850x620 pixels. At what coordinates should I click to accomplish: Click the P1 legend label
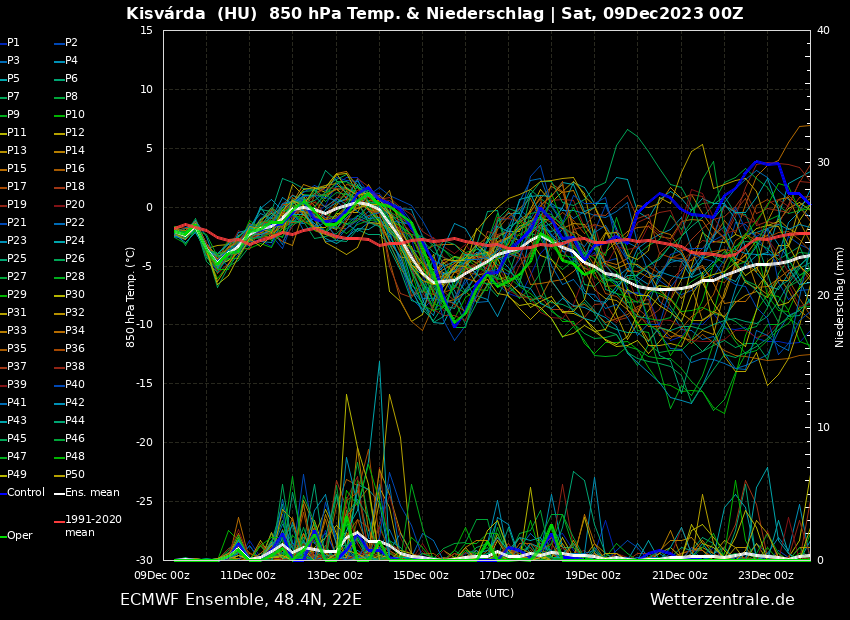point(14,43)
